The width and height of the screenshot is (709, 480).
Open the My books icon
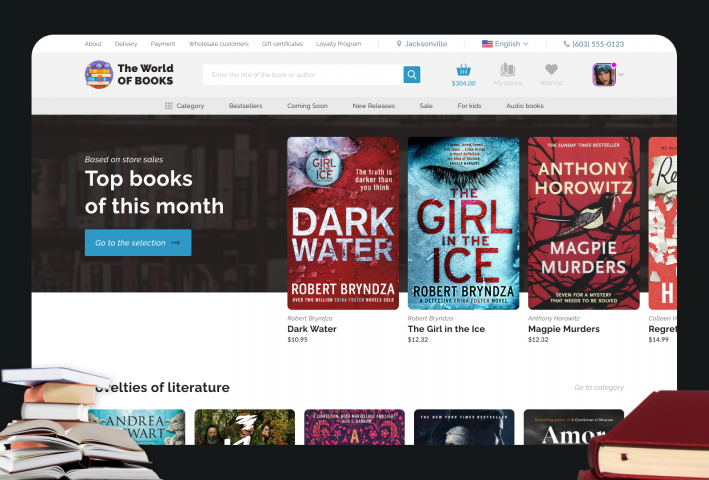[x=507, y=70]
